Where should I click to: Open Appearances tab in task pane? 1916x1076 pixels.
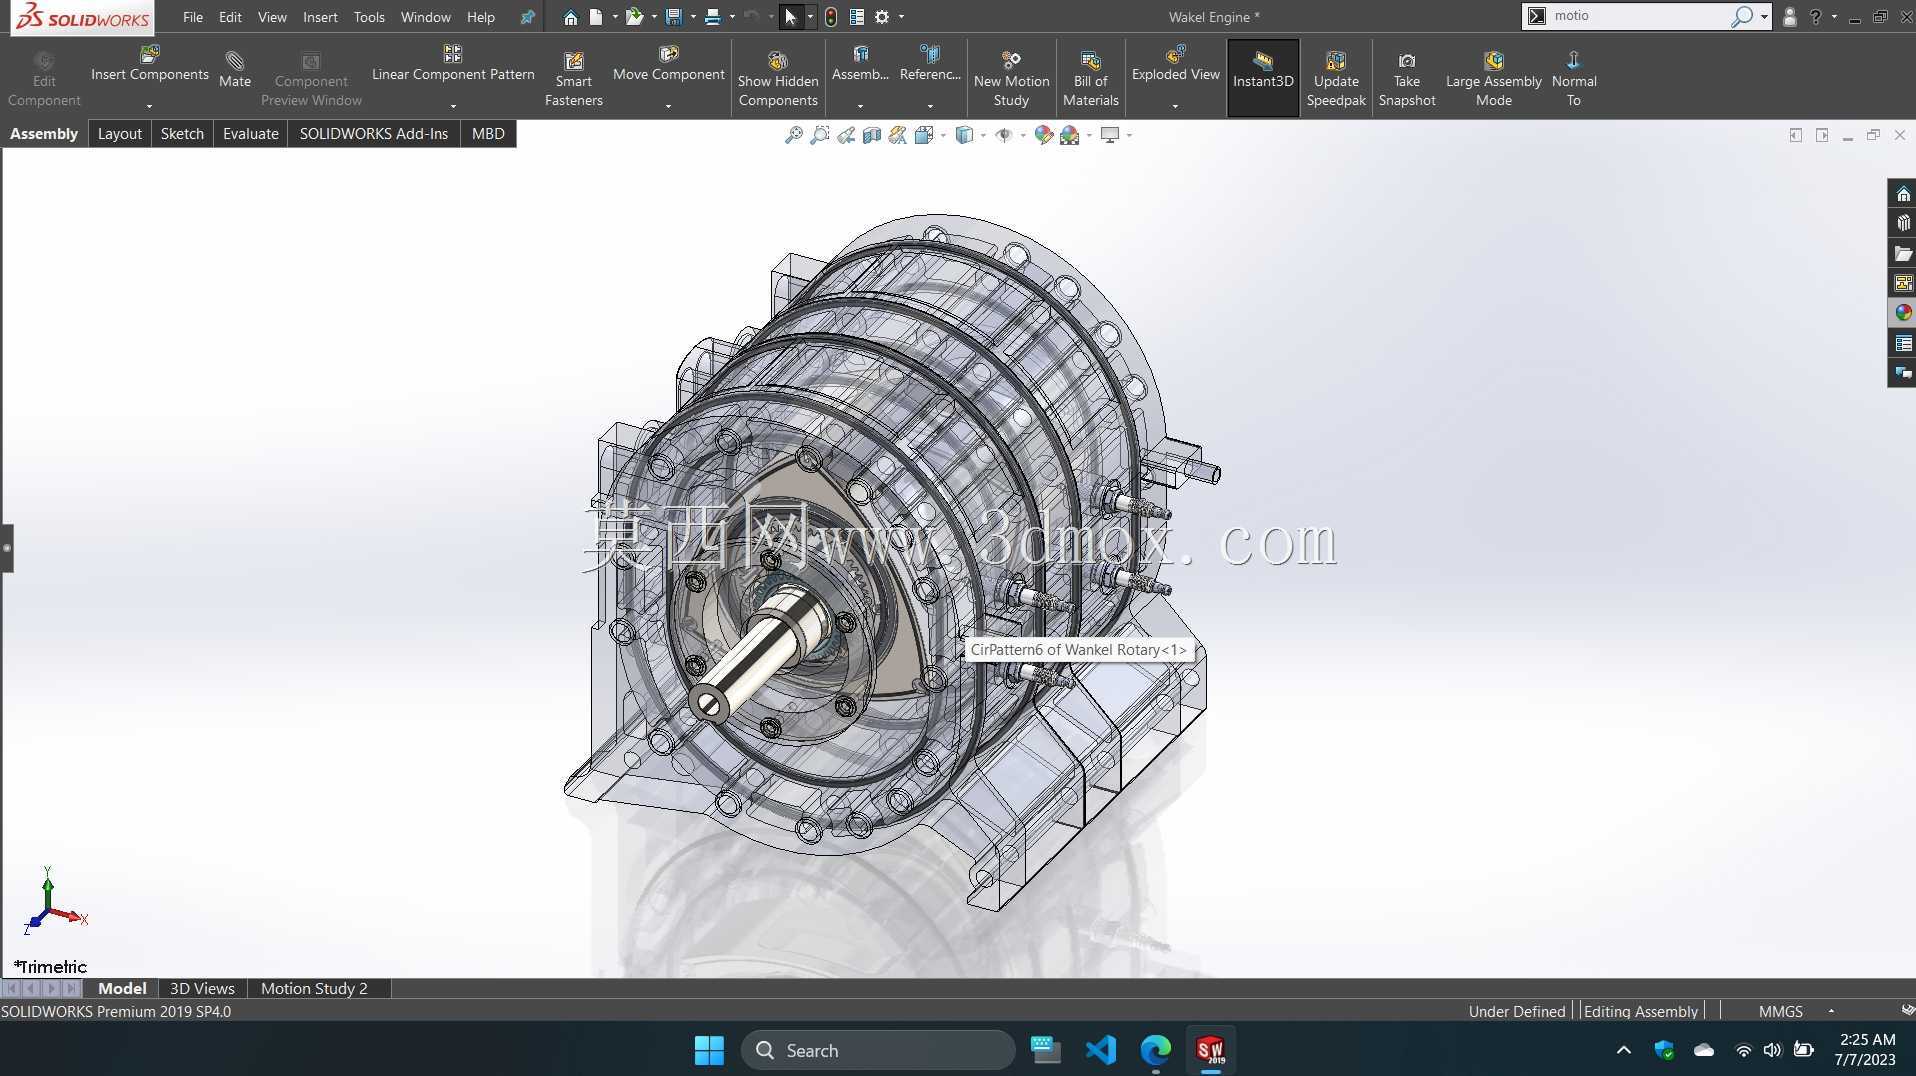pos(1902,313)
